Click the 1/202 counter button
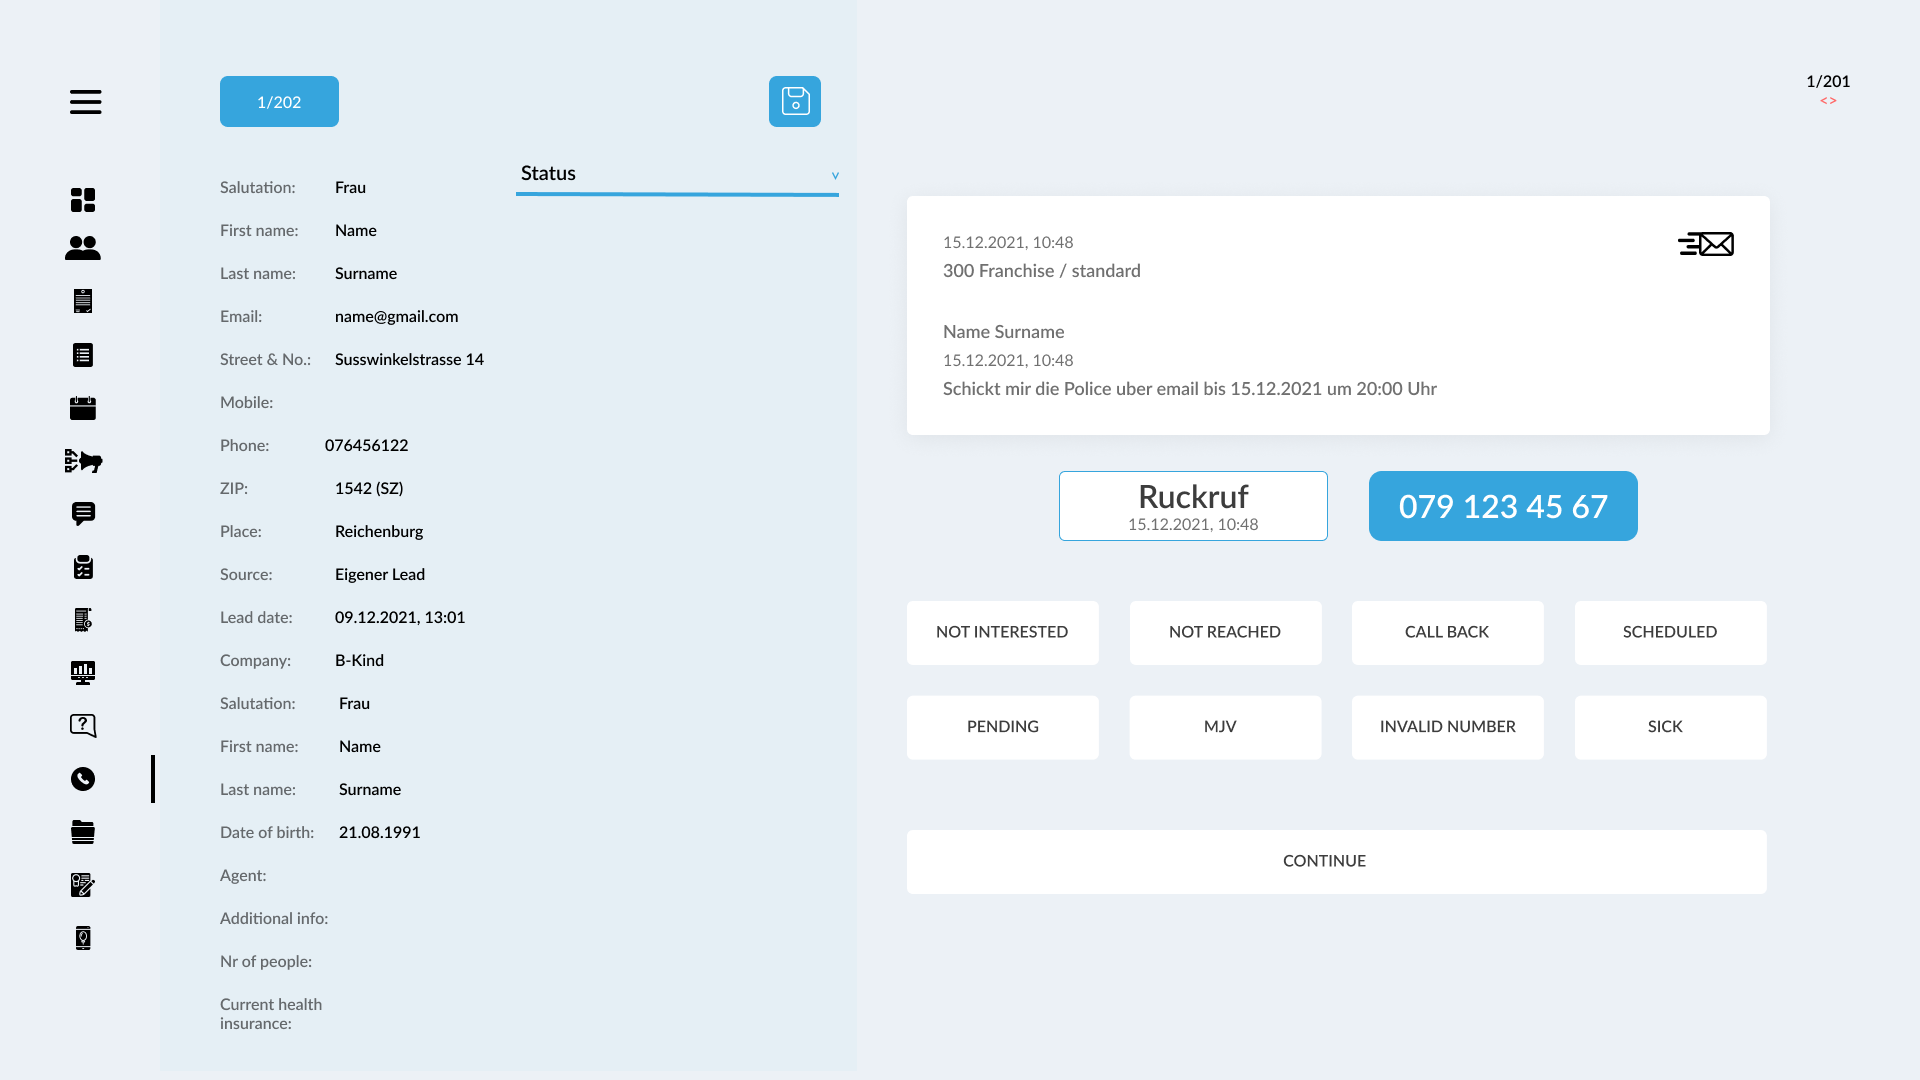Screen dimensions: 1920x1080 (x=279, y=102)
